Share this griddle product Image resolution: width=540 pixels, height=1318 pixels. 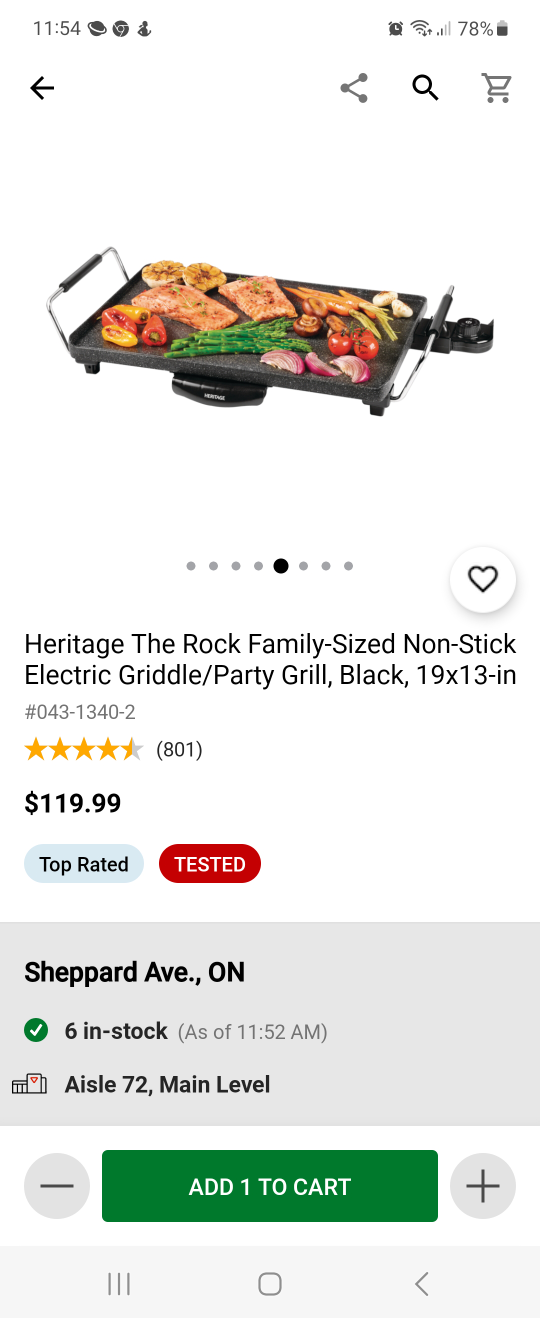click(354, 88)
